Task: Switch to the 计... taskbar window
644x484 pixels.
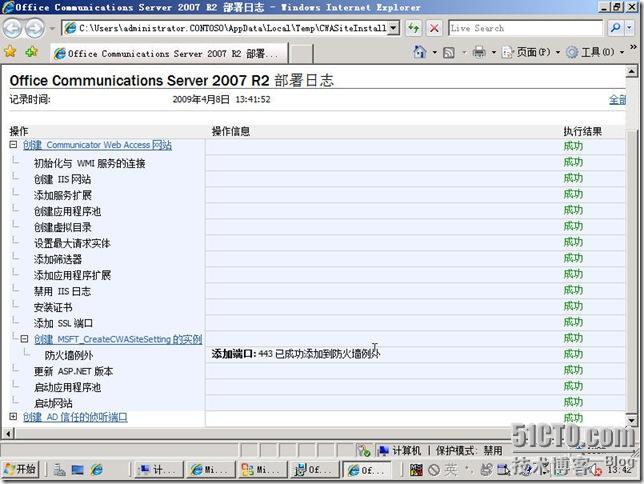Action: pyautogui.click(x=159, y=469)
